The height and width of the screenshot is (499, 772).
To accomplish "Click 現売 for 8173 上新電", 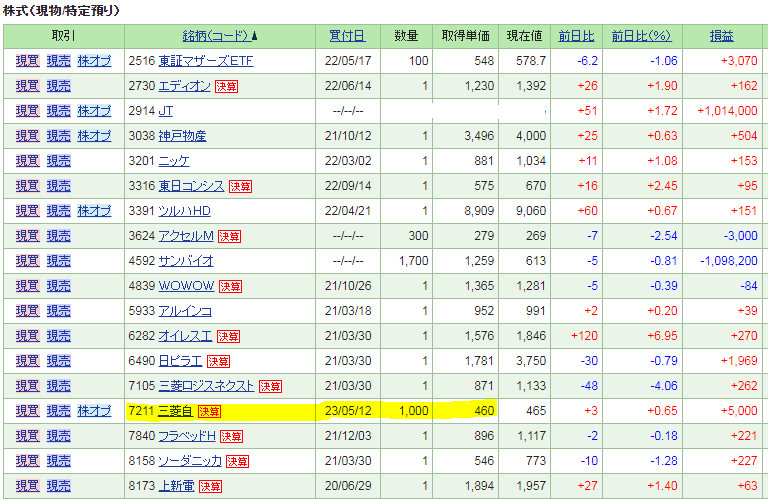I will [59, 486].
